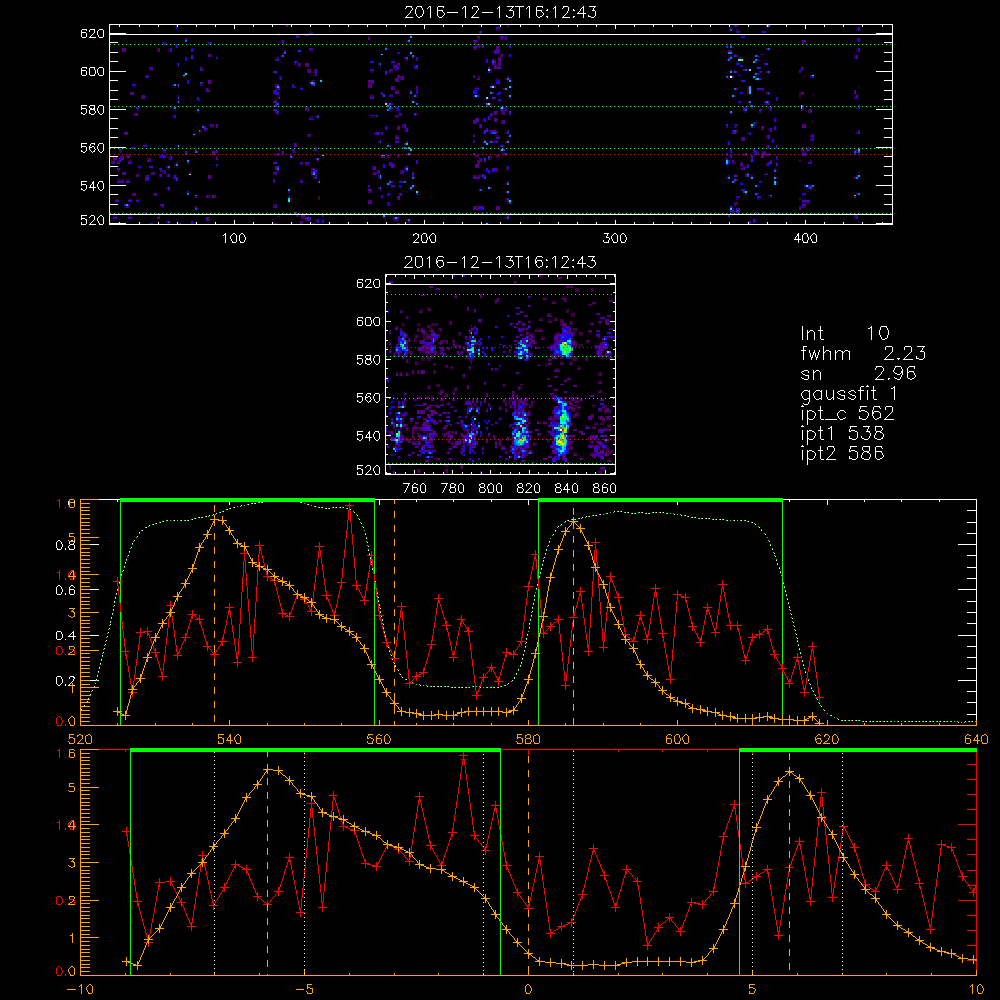Click the 'ipt2 586' line
Image resolution: width=1000 pixels, height=1000 pixels.
842,453
